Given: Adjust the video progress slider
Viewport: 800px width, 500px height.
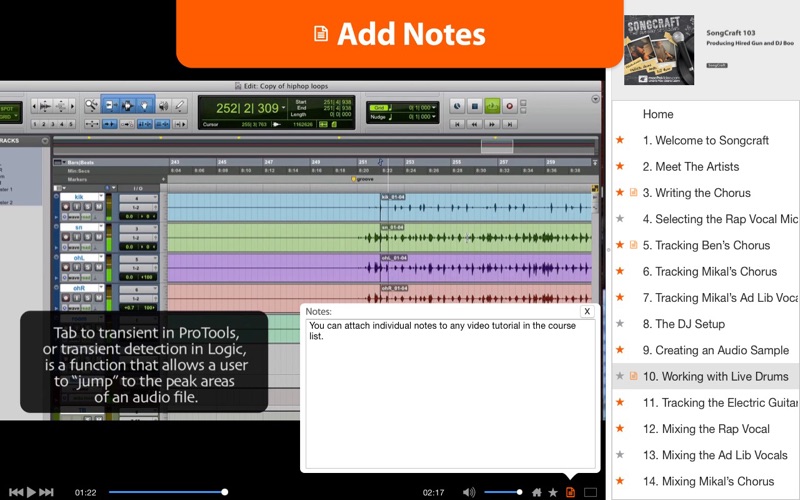Looking at the screenshot, I should (x=167, y=492).
